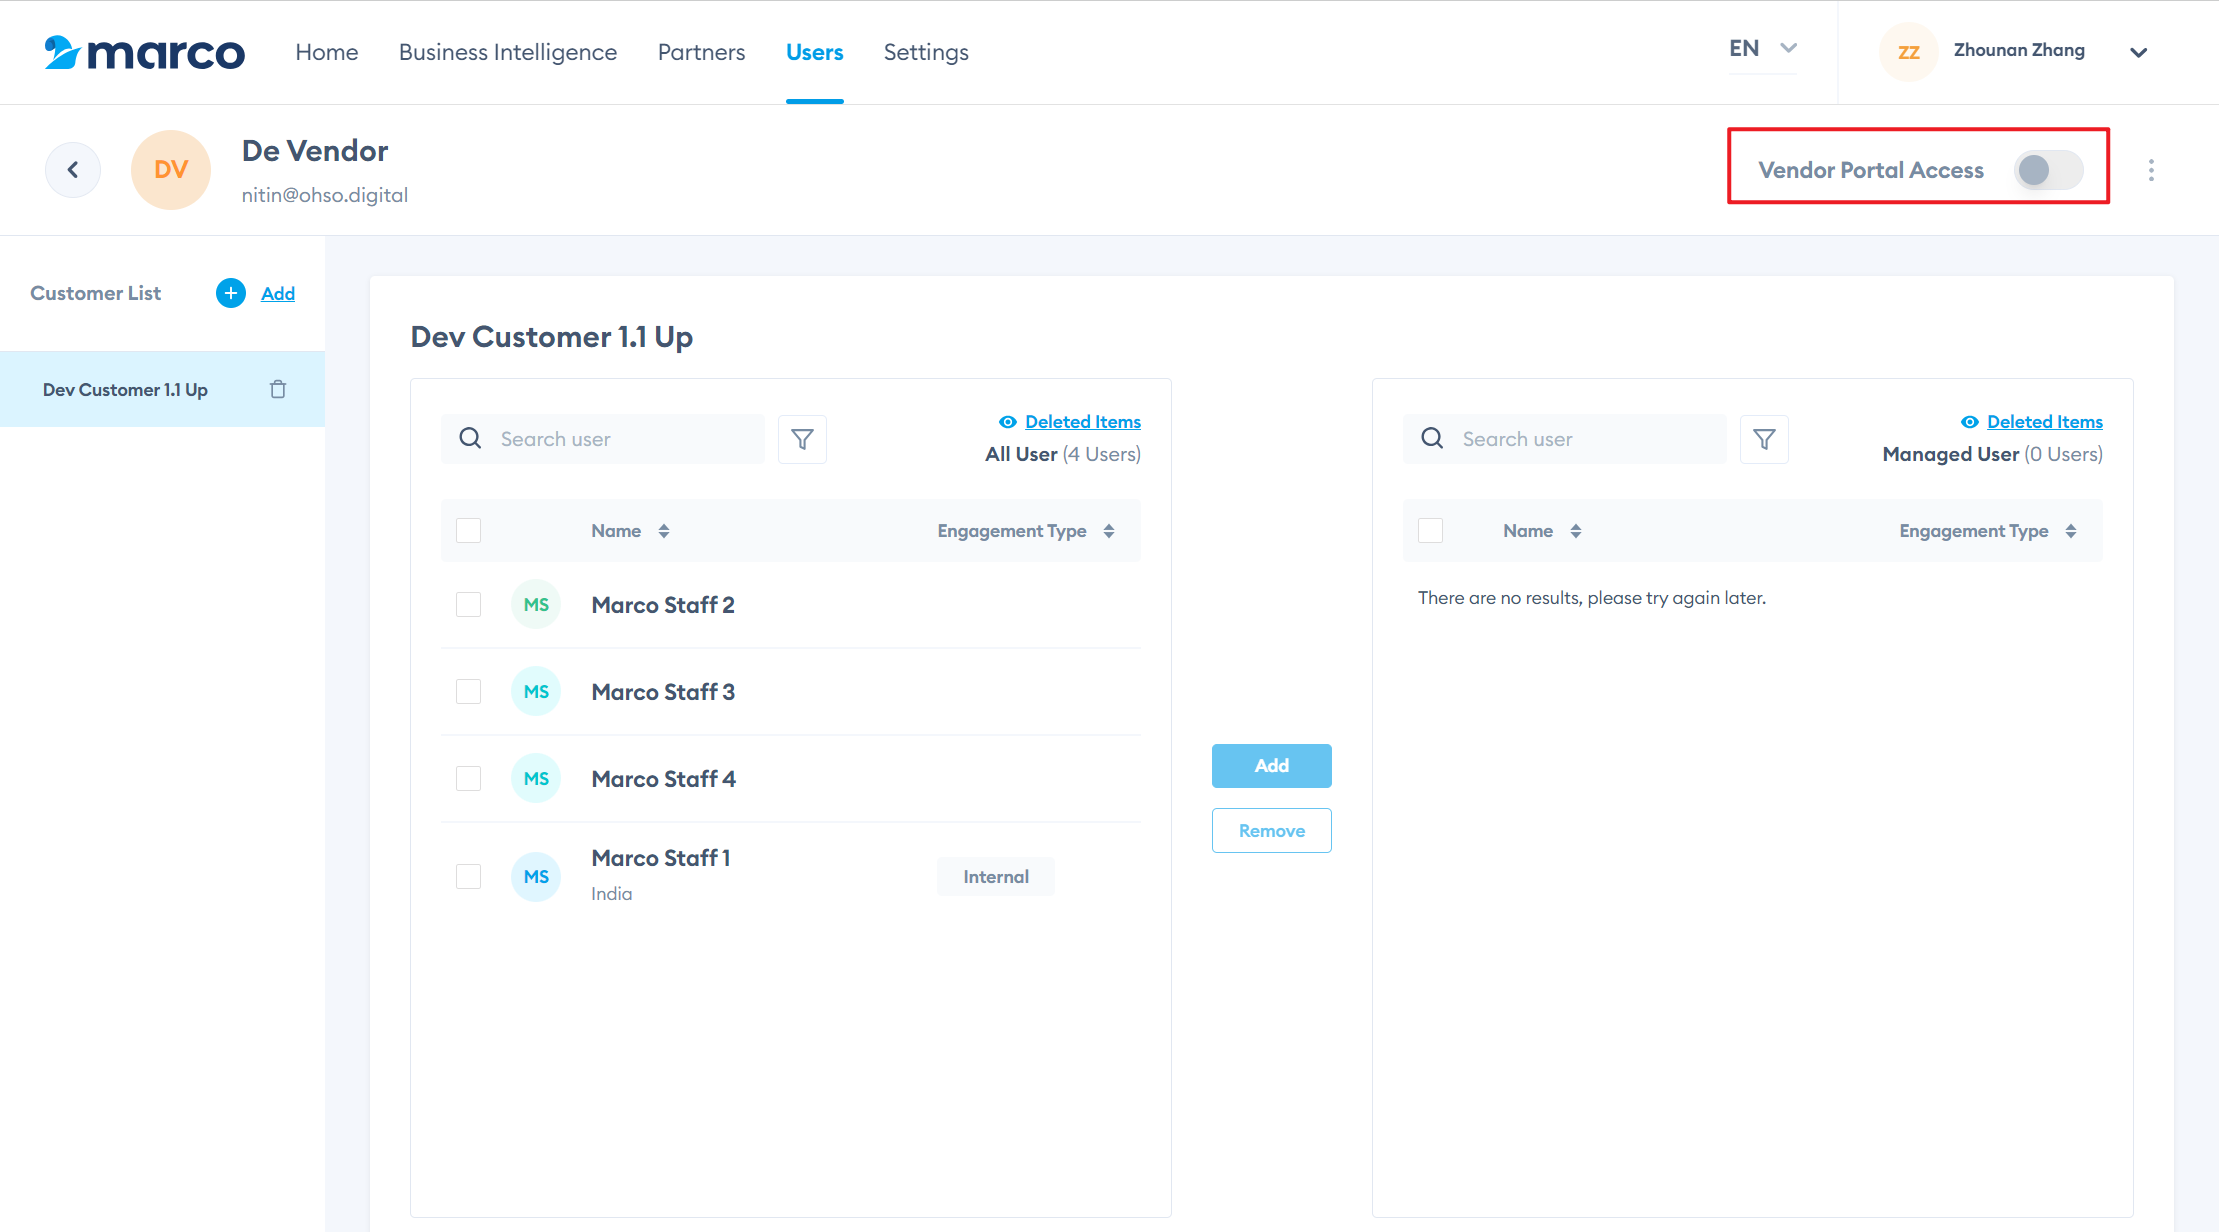Click the back arrow beside De Vendor
Viewport: 2219px width, 1232px height.
pos(73,170)
